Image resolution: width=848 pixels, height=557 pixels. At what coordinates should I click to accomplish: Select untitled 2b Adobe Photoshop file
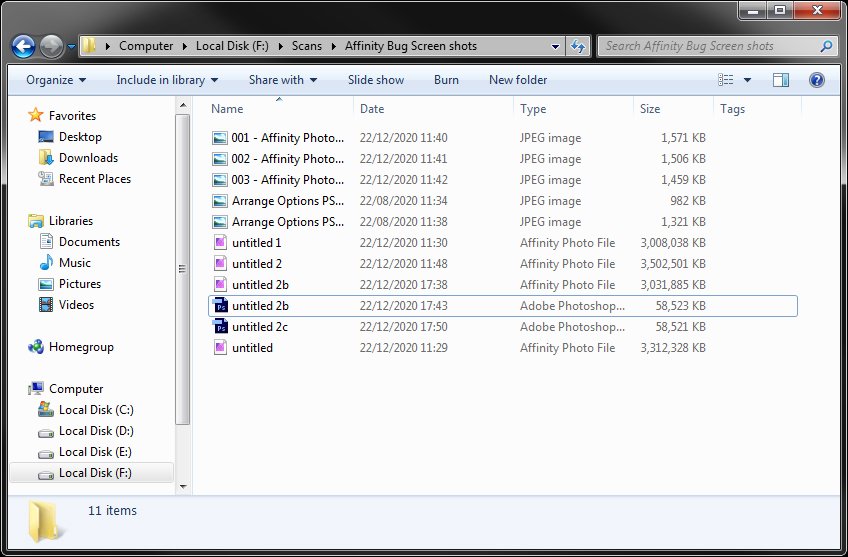(x=503, y=306)
